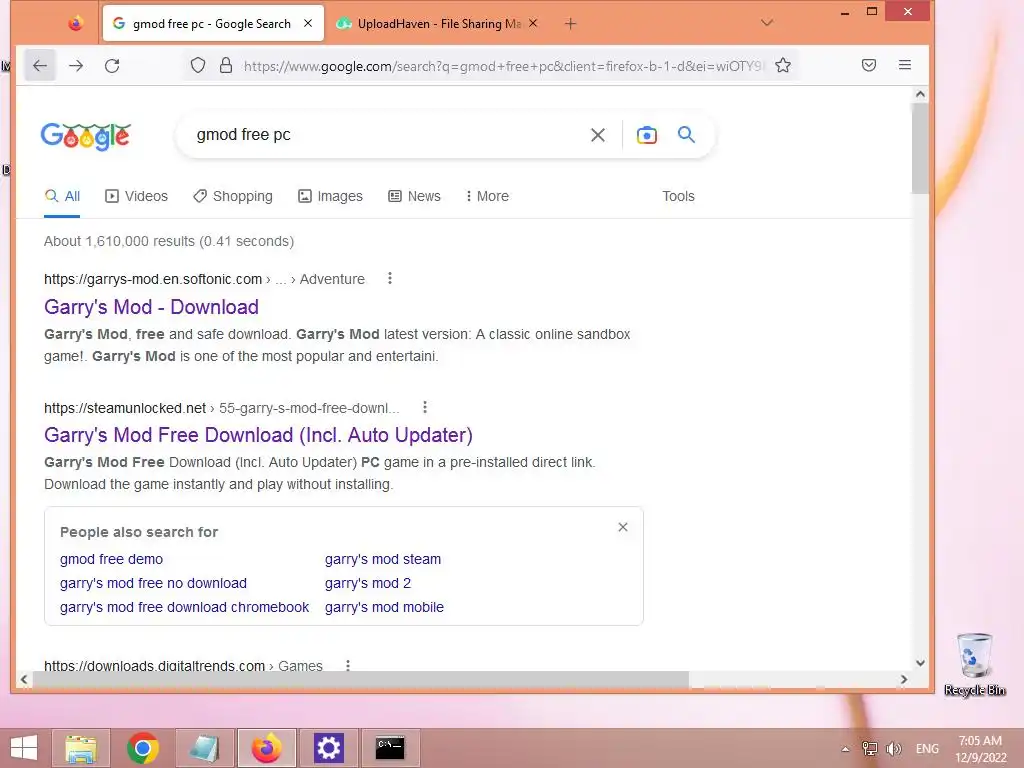Click the horizontal scrollbar right arrow
Screen dimensions: 1024x768
coord(904,679)
